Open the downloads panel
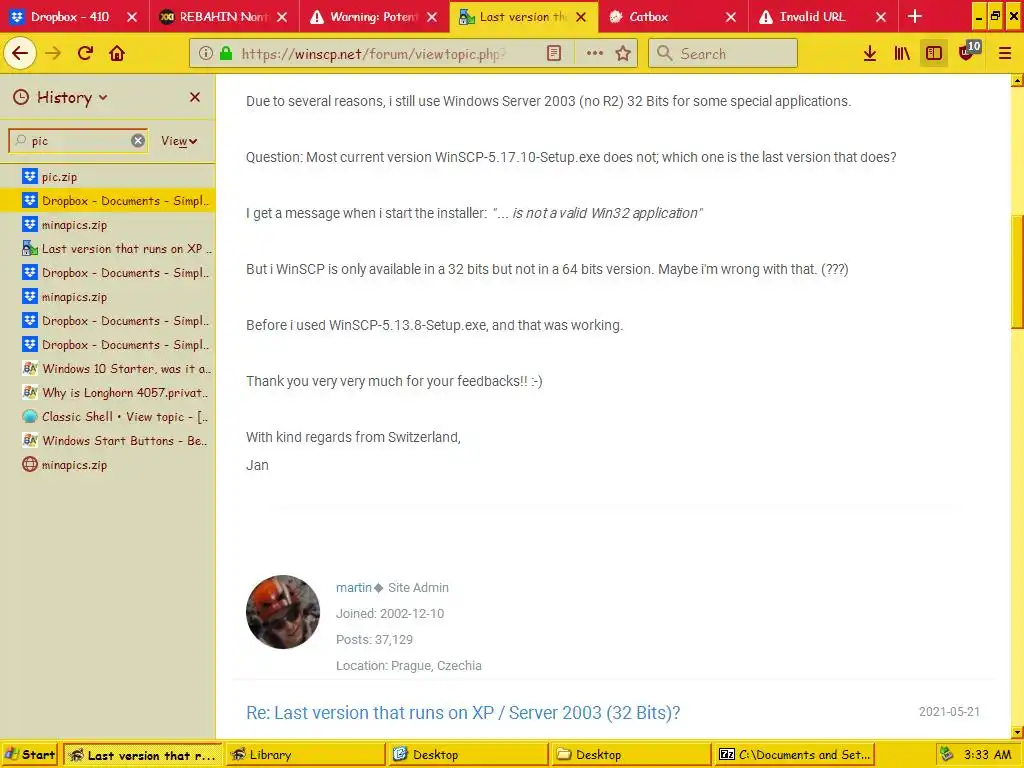This screenshot has height=768, width=1024. tap(869, 54)
